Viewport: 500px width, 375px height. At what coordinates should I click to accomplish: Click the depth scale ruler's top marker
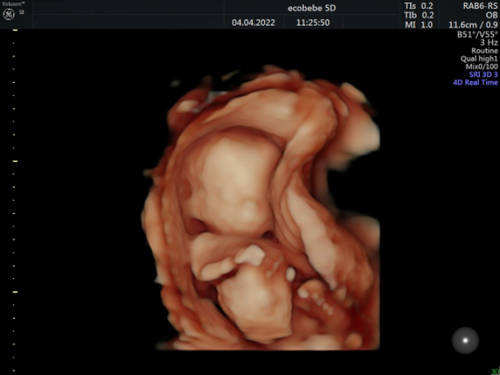[15, 30]
